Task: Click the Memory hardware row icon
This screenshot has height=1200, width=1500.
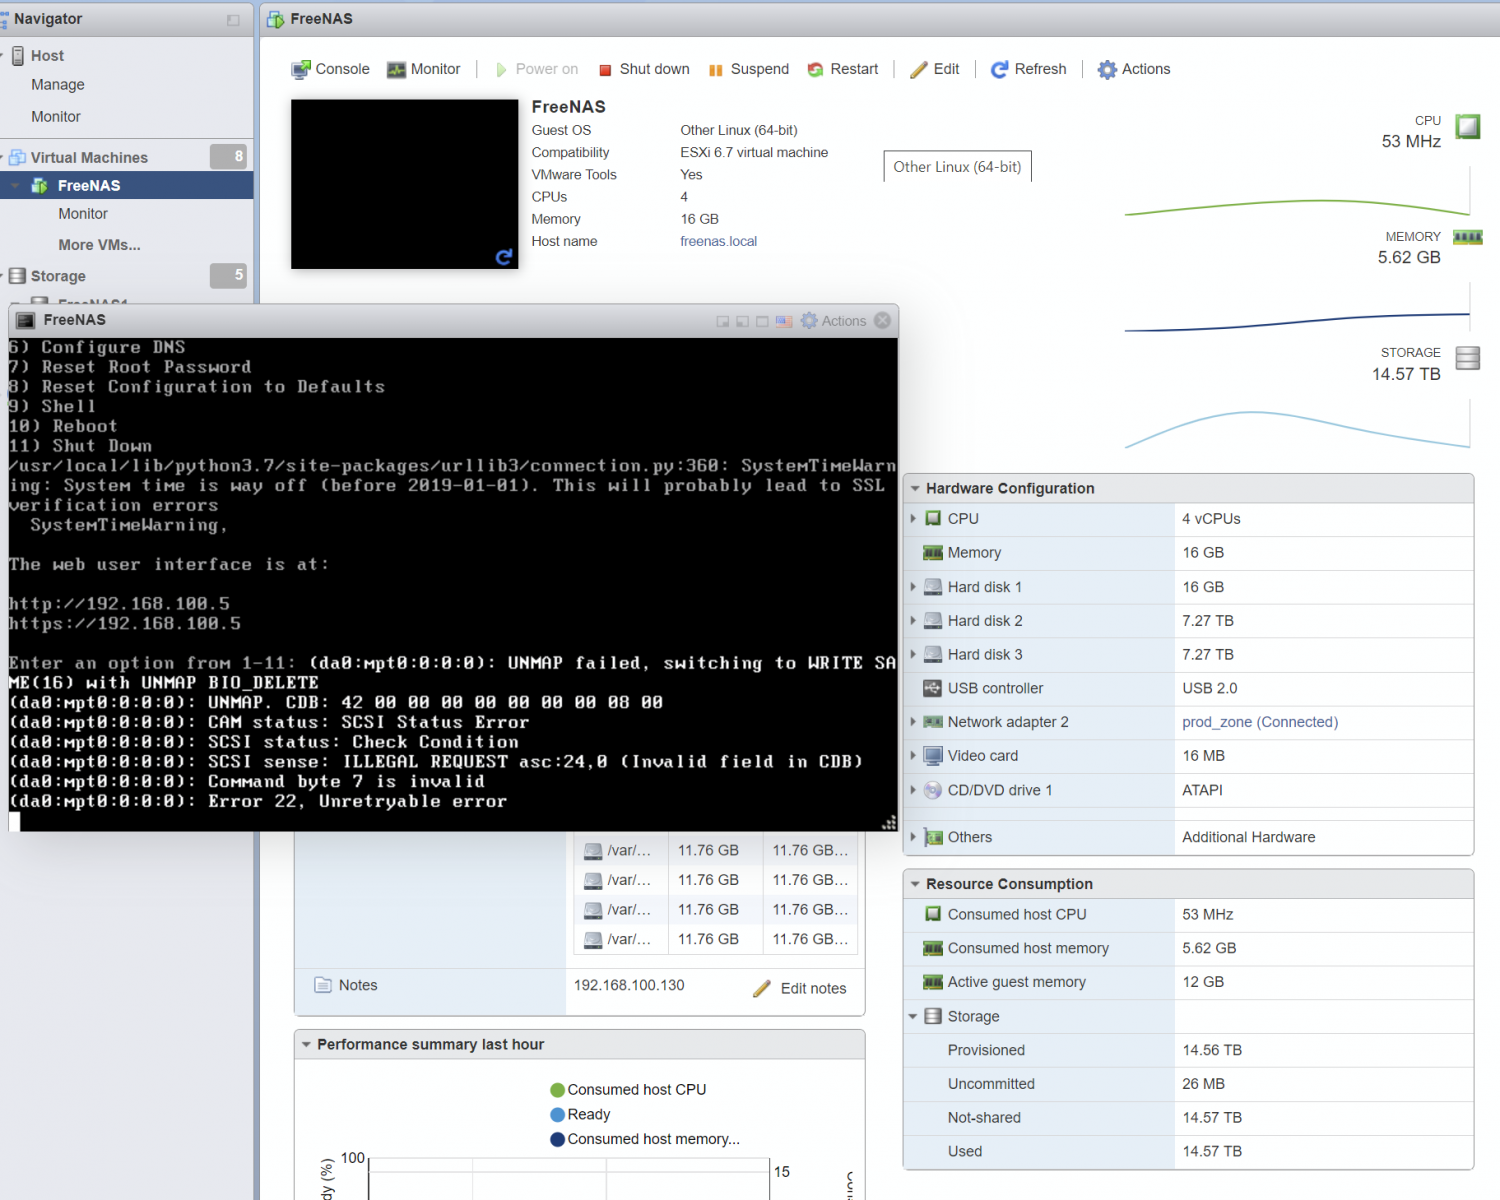Action: tap(933, 553)
